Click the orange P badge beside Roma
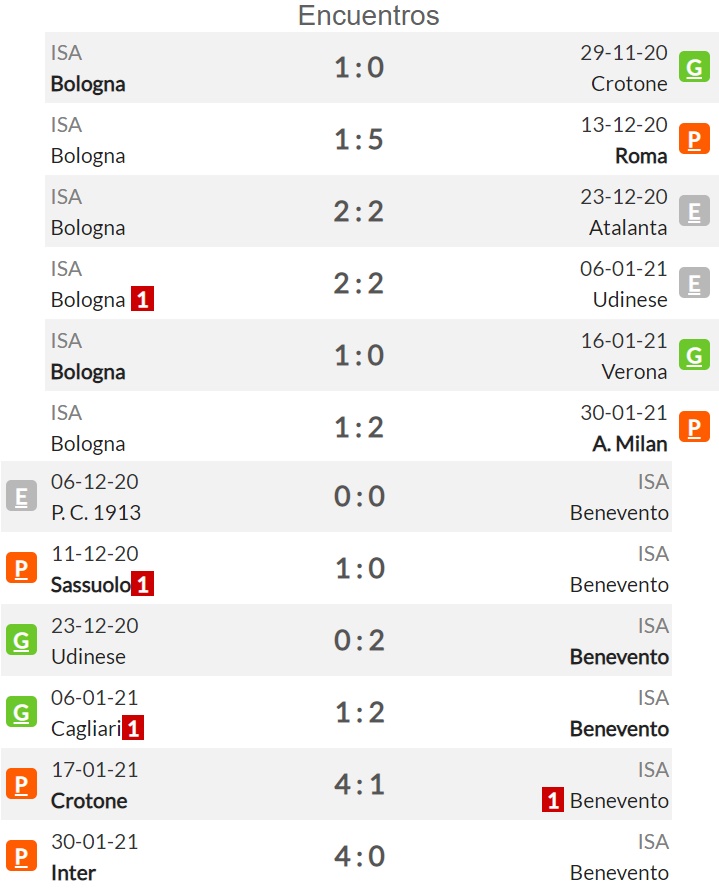The image size is (719, 891). click(x=694, y=139)
